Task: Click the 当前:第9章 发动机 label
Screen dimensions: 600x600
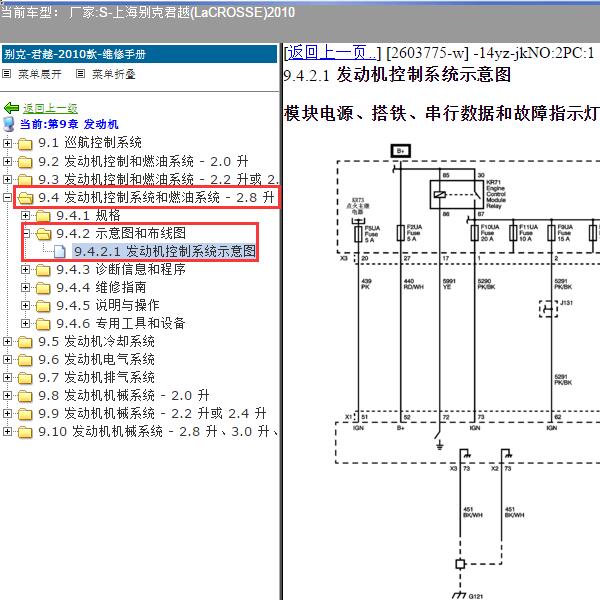Action: (69, 124)
